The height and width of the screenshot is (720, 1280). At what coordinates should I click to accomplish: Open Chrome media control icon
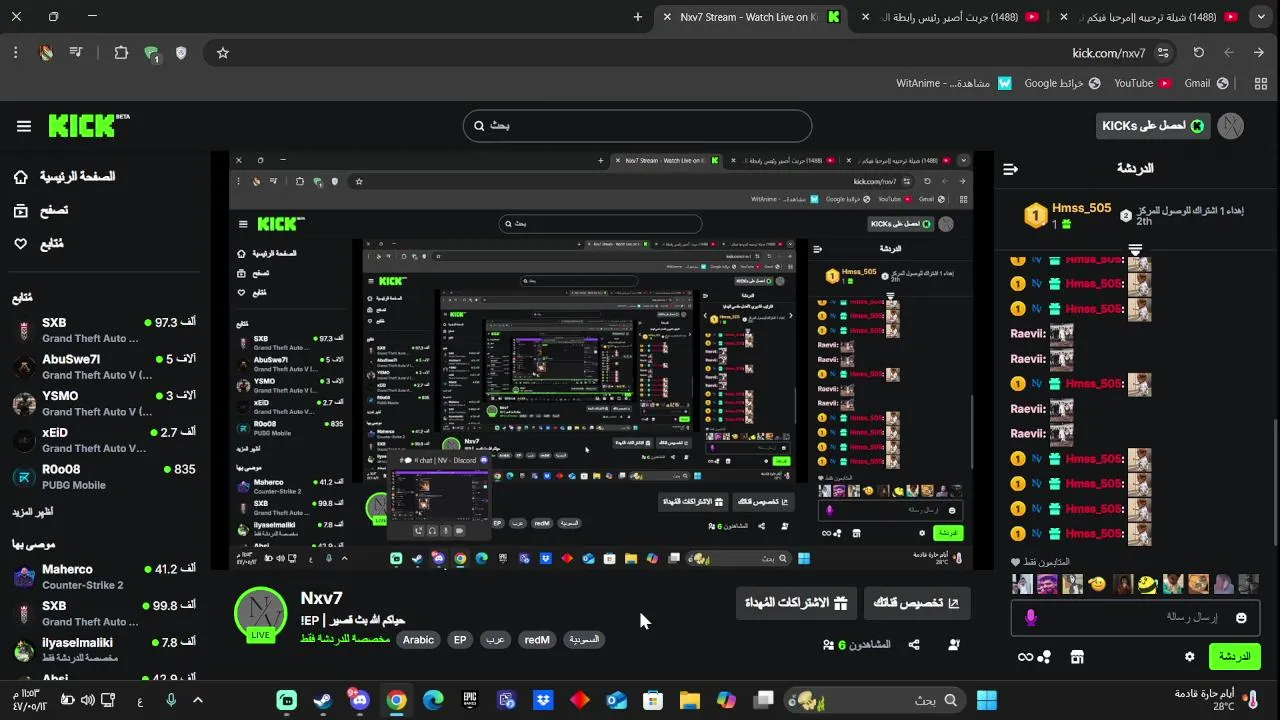coord(76,53)
